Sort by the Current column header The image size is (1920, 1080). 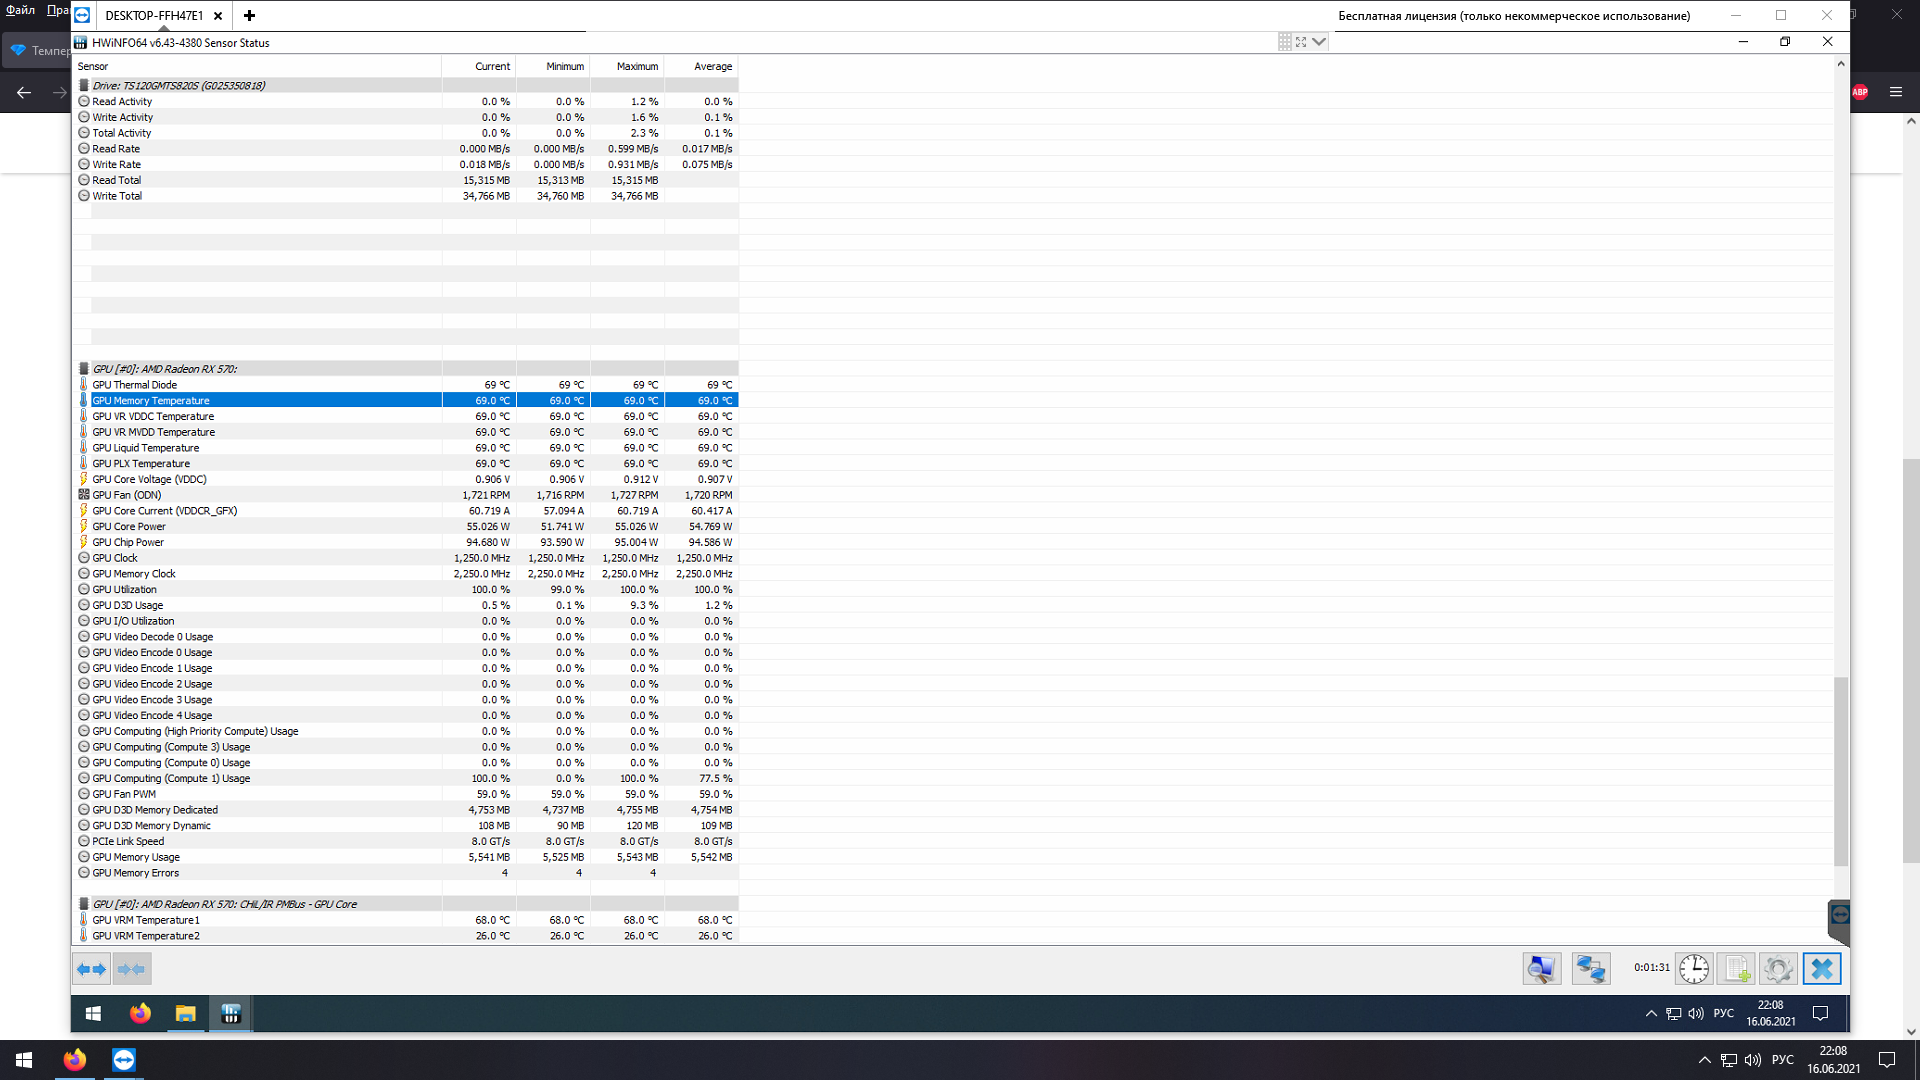pyautogui.click(x=479, y=67)
